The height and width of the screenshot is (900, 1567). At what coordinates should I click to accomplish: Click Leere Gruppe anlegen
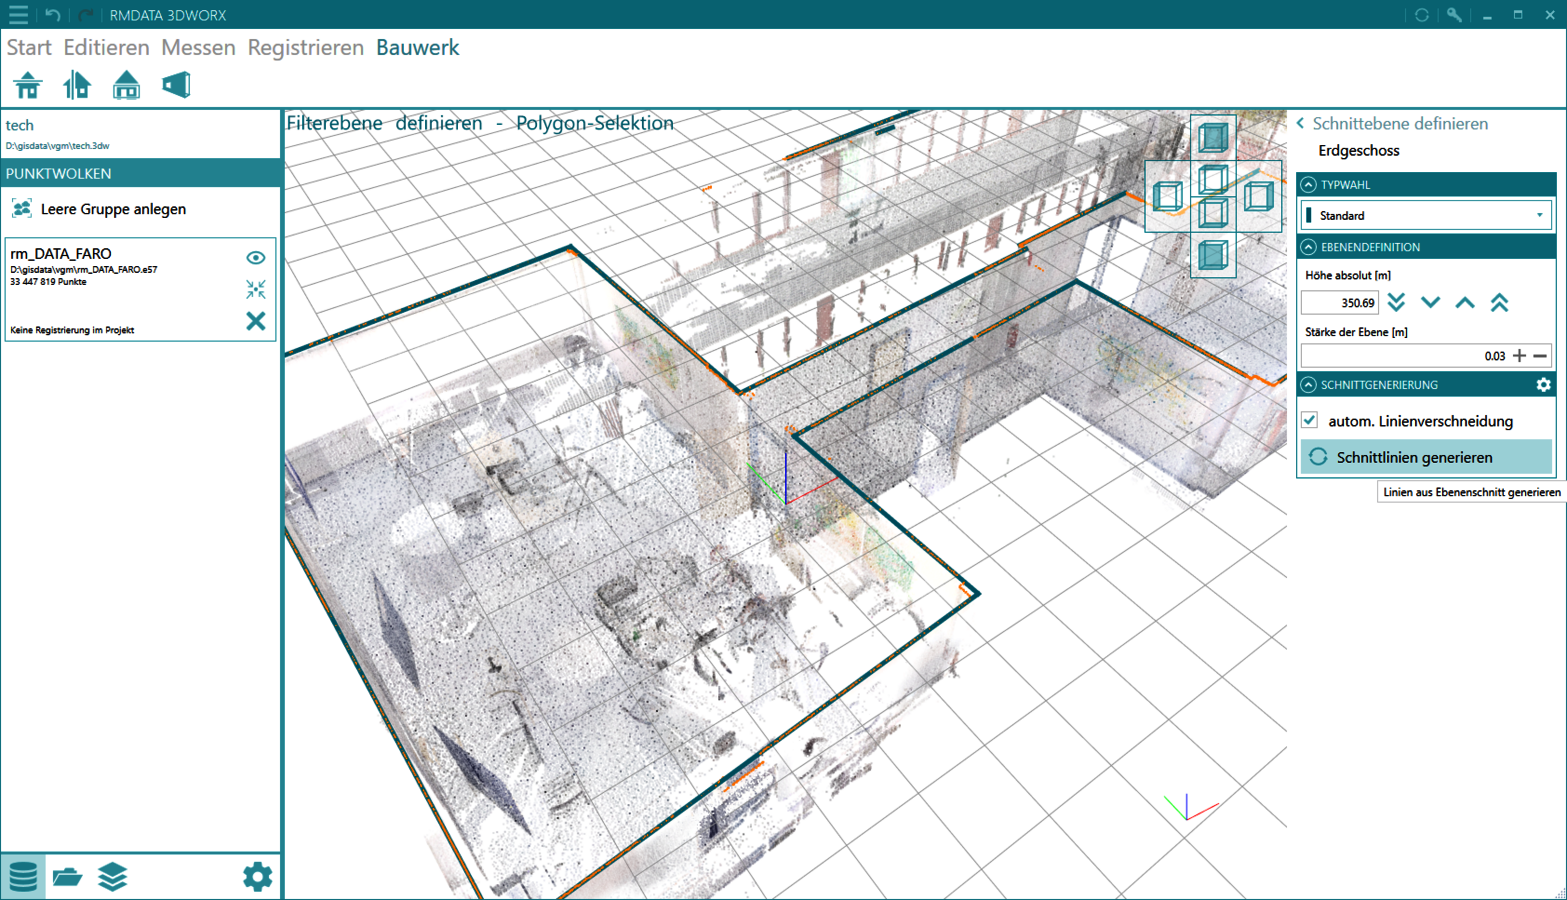[113, 209]
